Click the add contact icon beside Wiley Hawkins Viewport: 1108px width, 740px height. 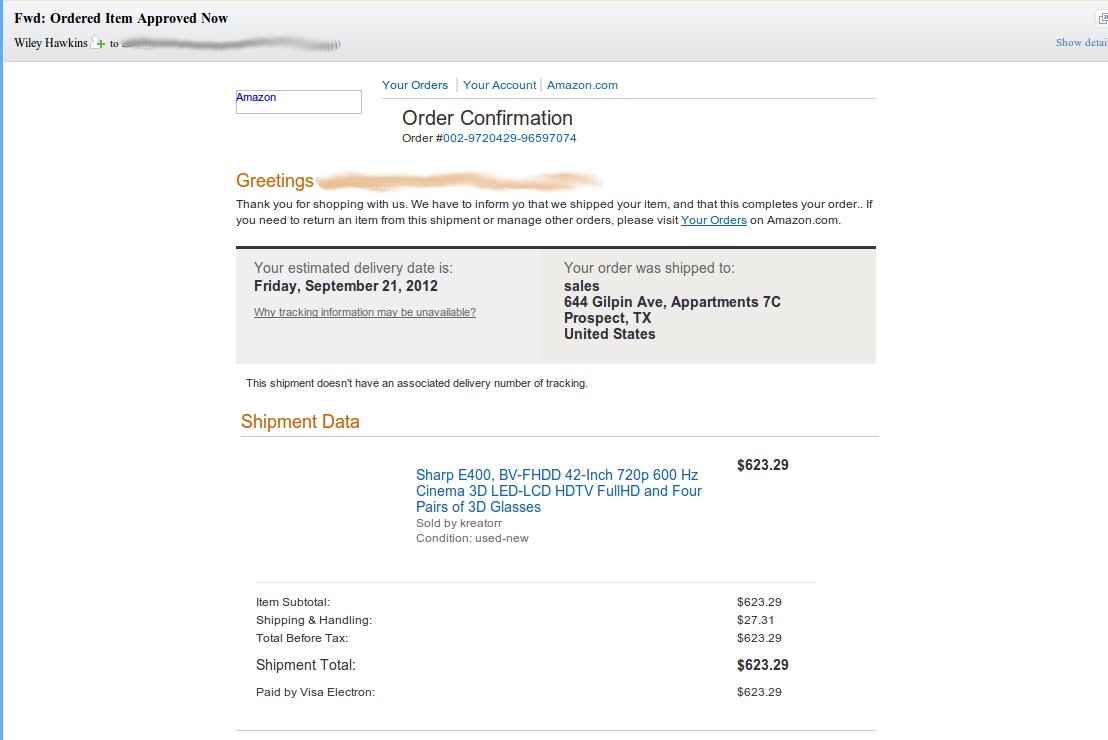(98, 43)
